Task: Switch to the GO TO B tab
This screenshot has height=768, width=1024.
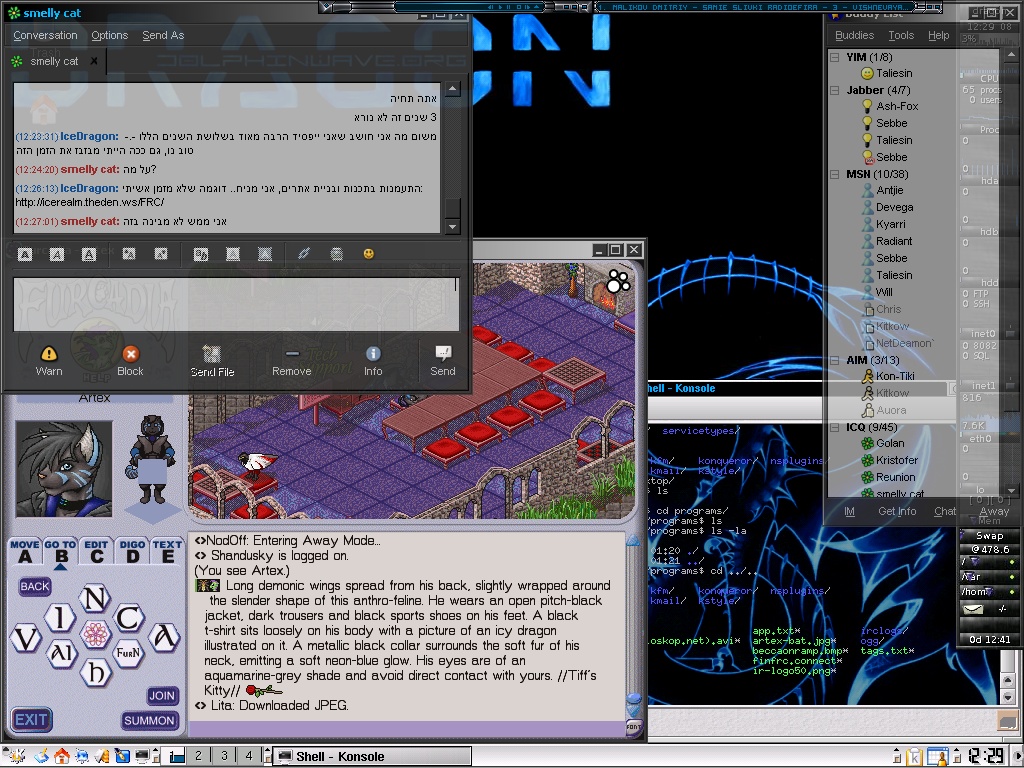Action: tap(61, 552)
